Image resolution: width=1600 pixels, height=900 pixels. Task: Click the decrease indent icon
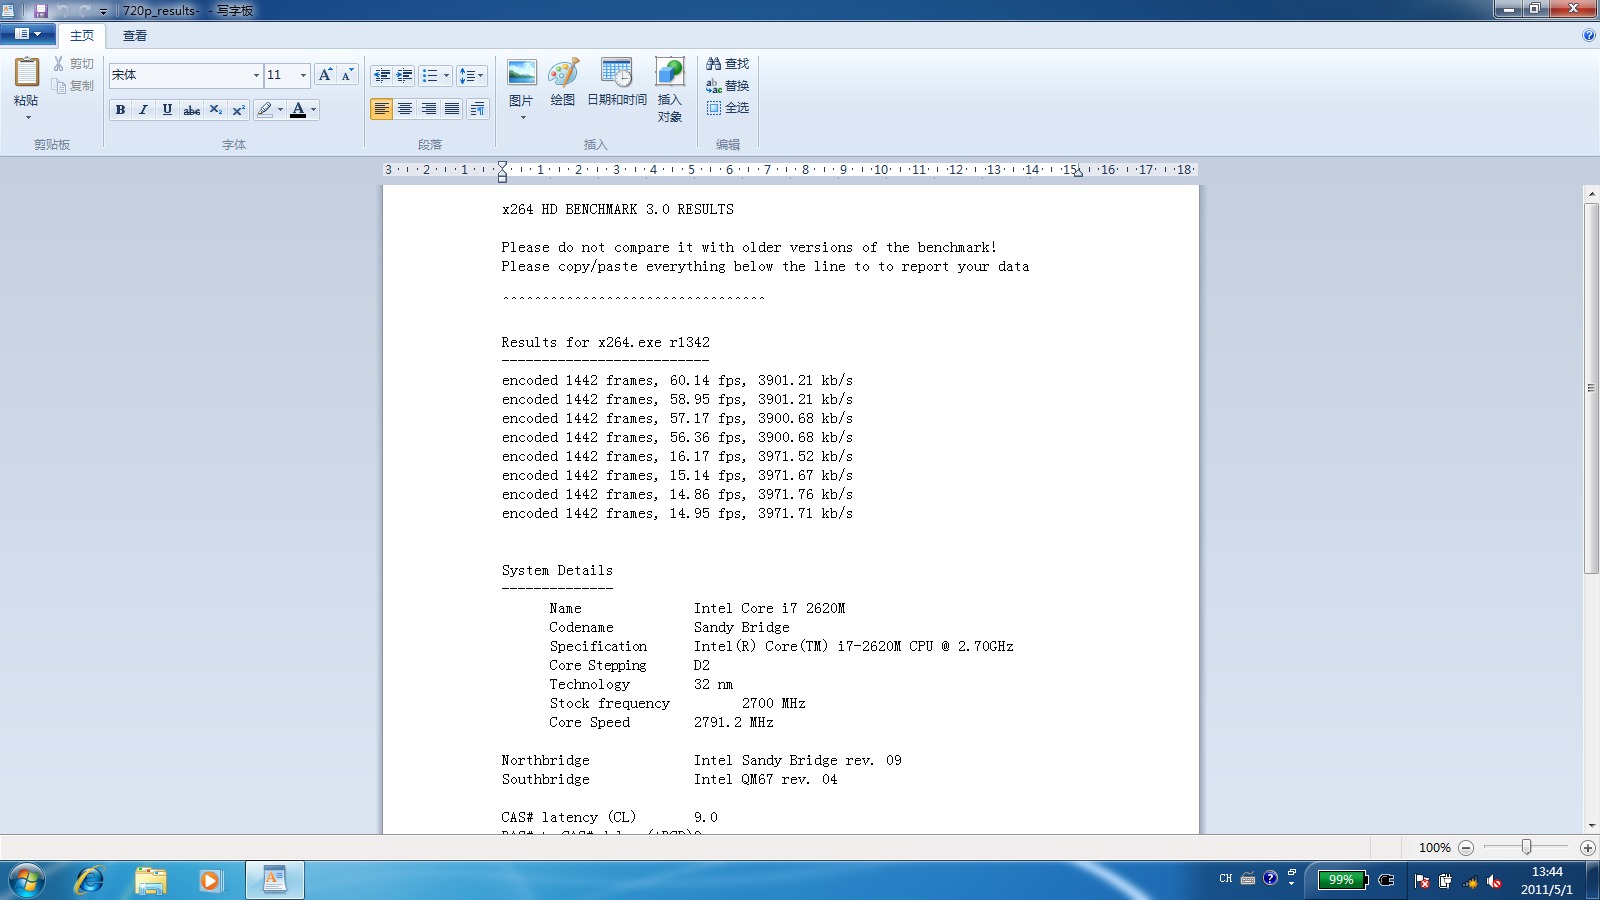tap(381, 75)
